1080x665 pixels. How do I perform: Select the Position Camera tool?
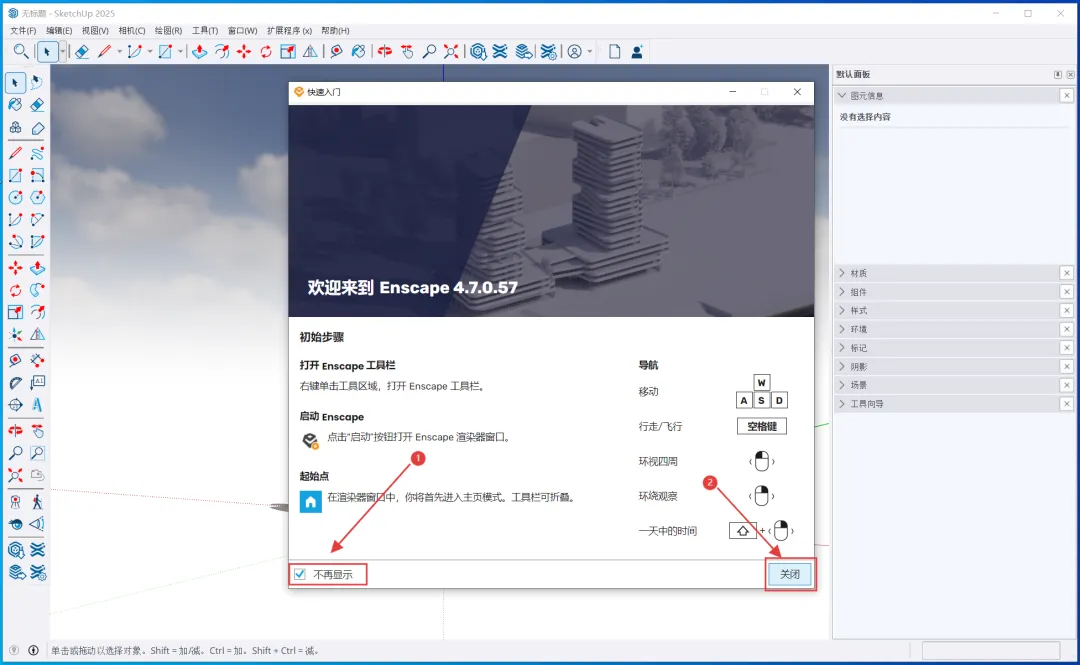pyautogui.click(x=15, y=502)
